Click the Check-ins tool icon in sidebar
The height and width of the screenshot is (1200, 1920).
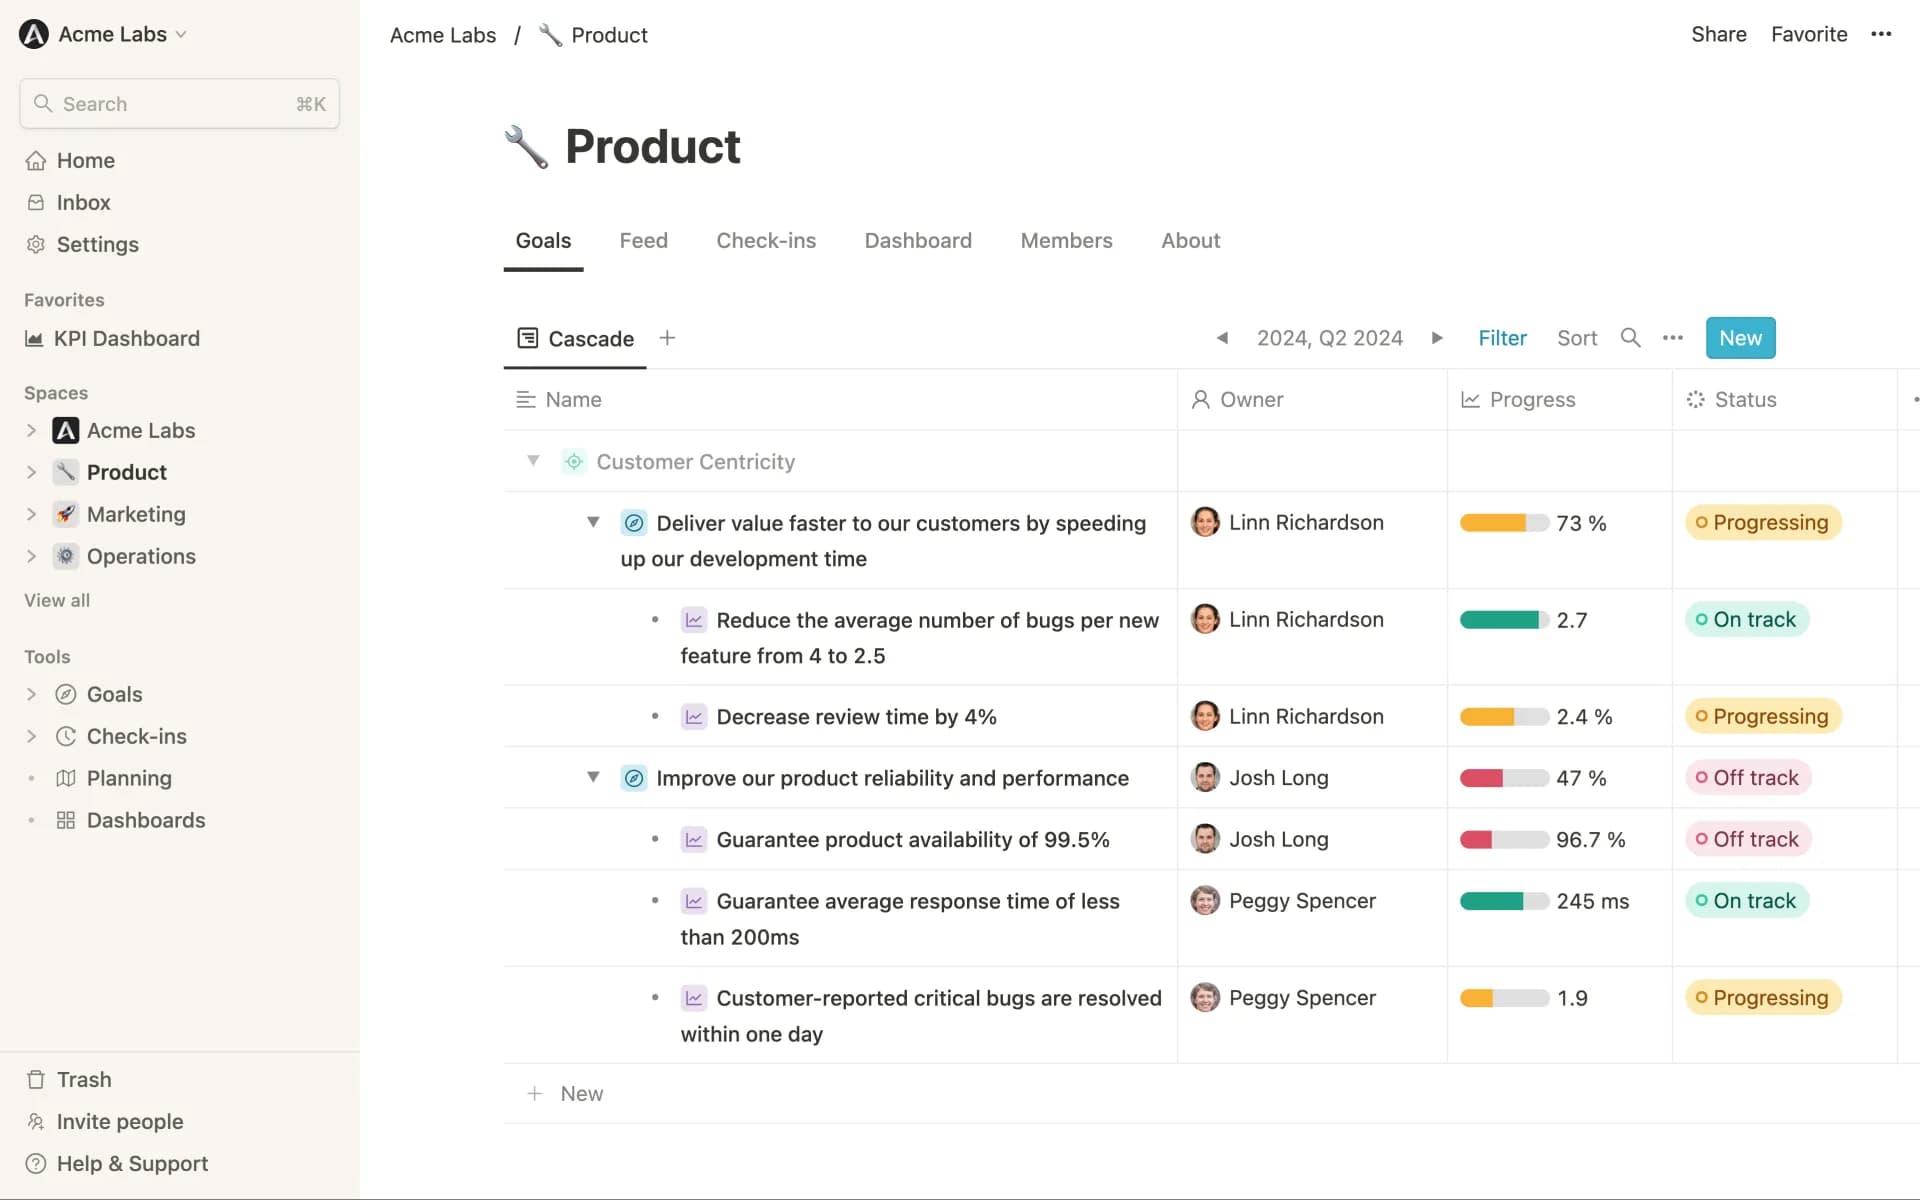click(x=65, y=735)
